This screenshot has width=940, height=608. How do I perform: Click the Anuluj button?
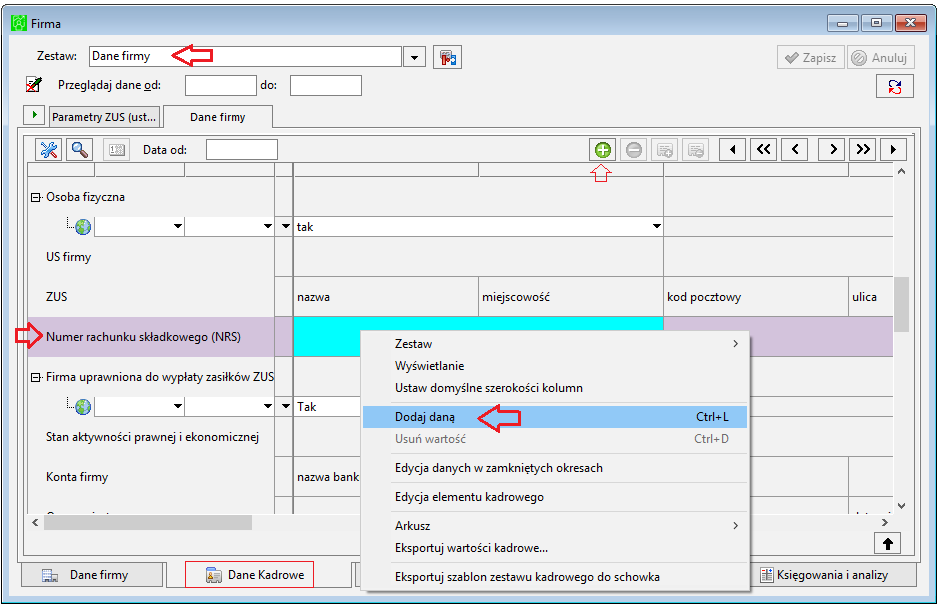(881, 58)
